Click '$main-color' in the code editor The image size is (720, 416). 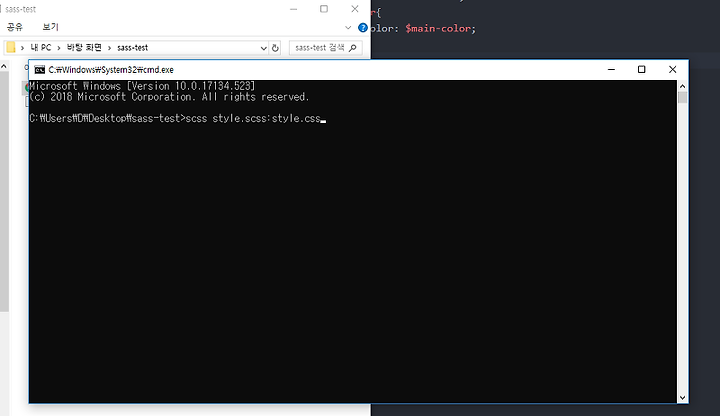(x=438, y=28)
